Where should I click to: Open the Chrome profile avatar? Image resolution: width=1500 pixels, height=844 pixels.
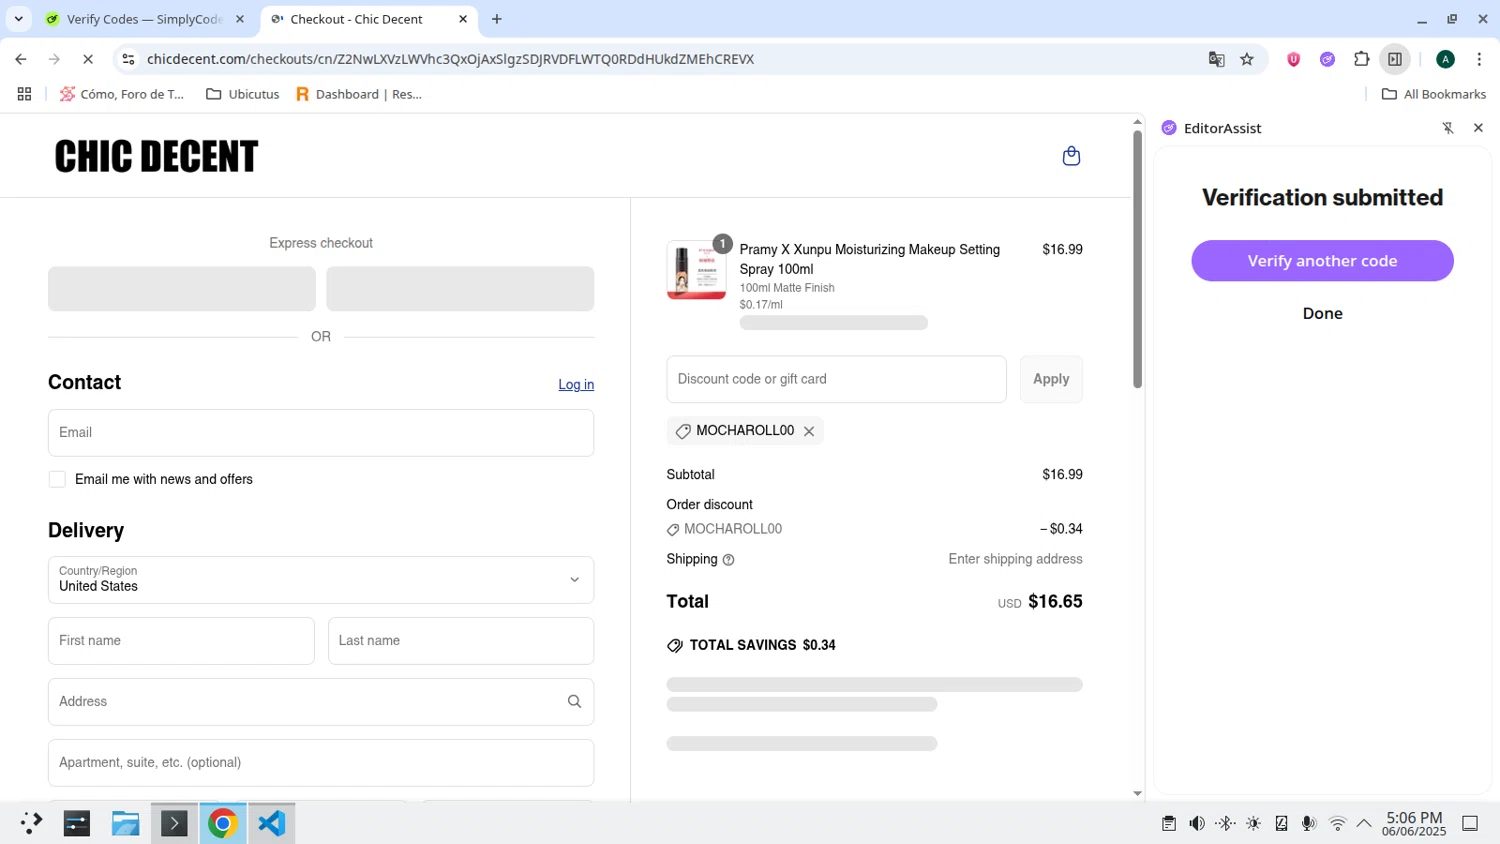[x=1445, y=59]
